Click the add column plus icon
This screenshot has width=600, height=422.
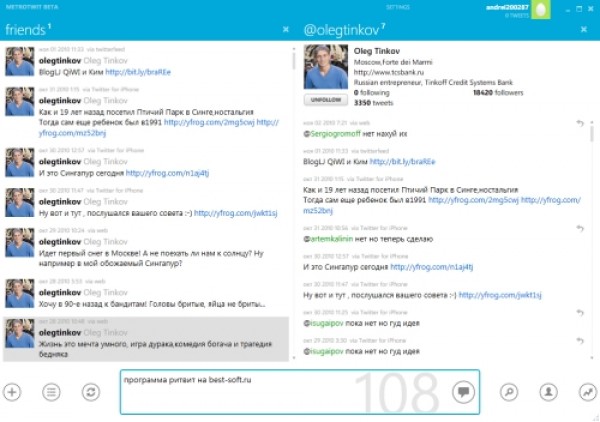pyautogui.click(x=12, y=392)
